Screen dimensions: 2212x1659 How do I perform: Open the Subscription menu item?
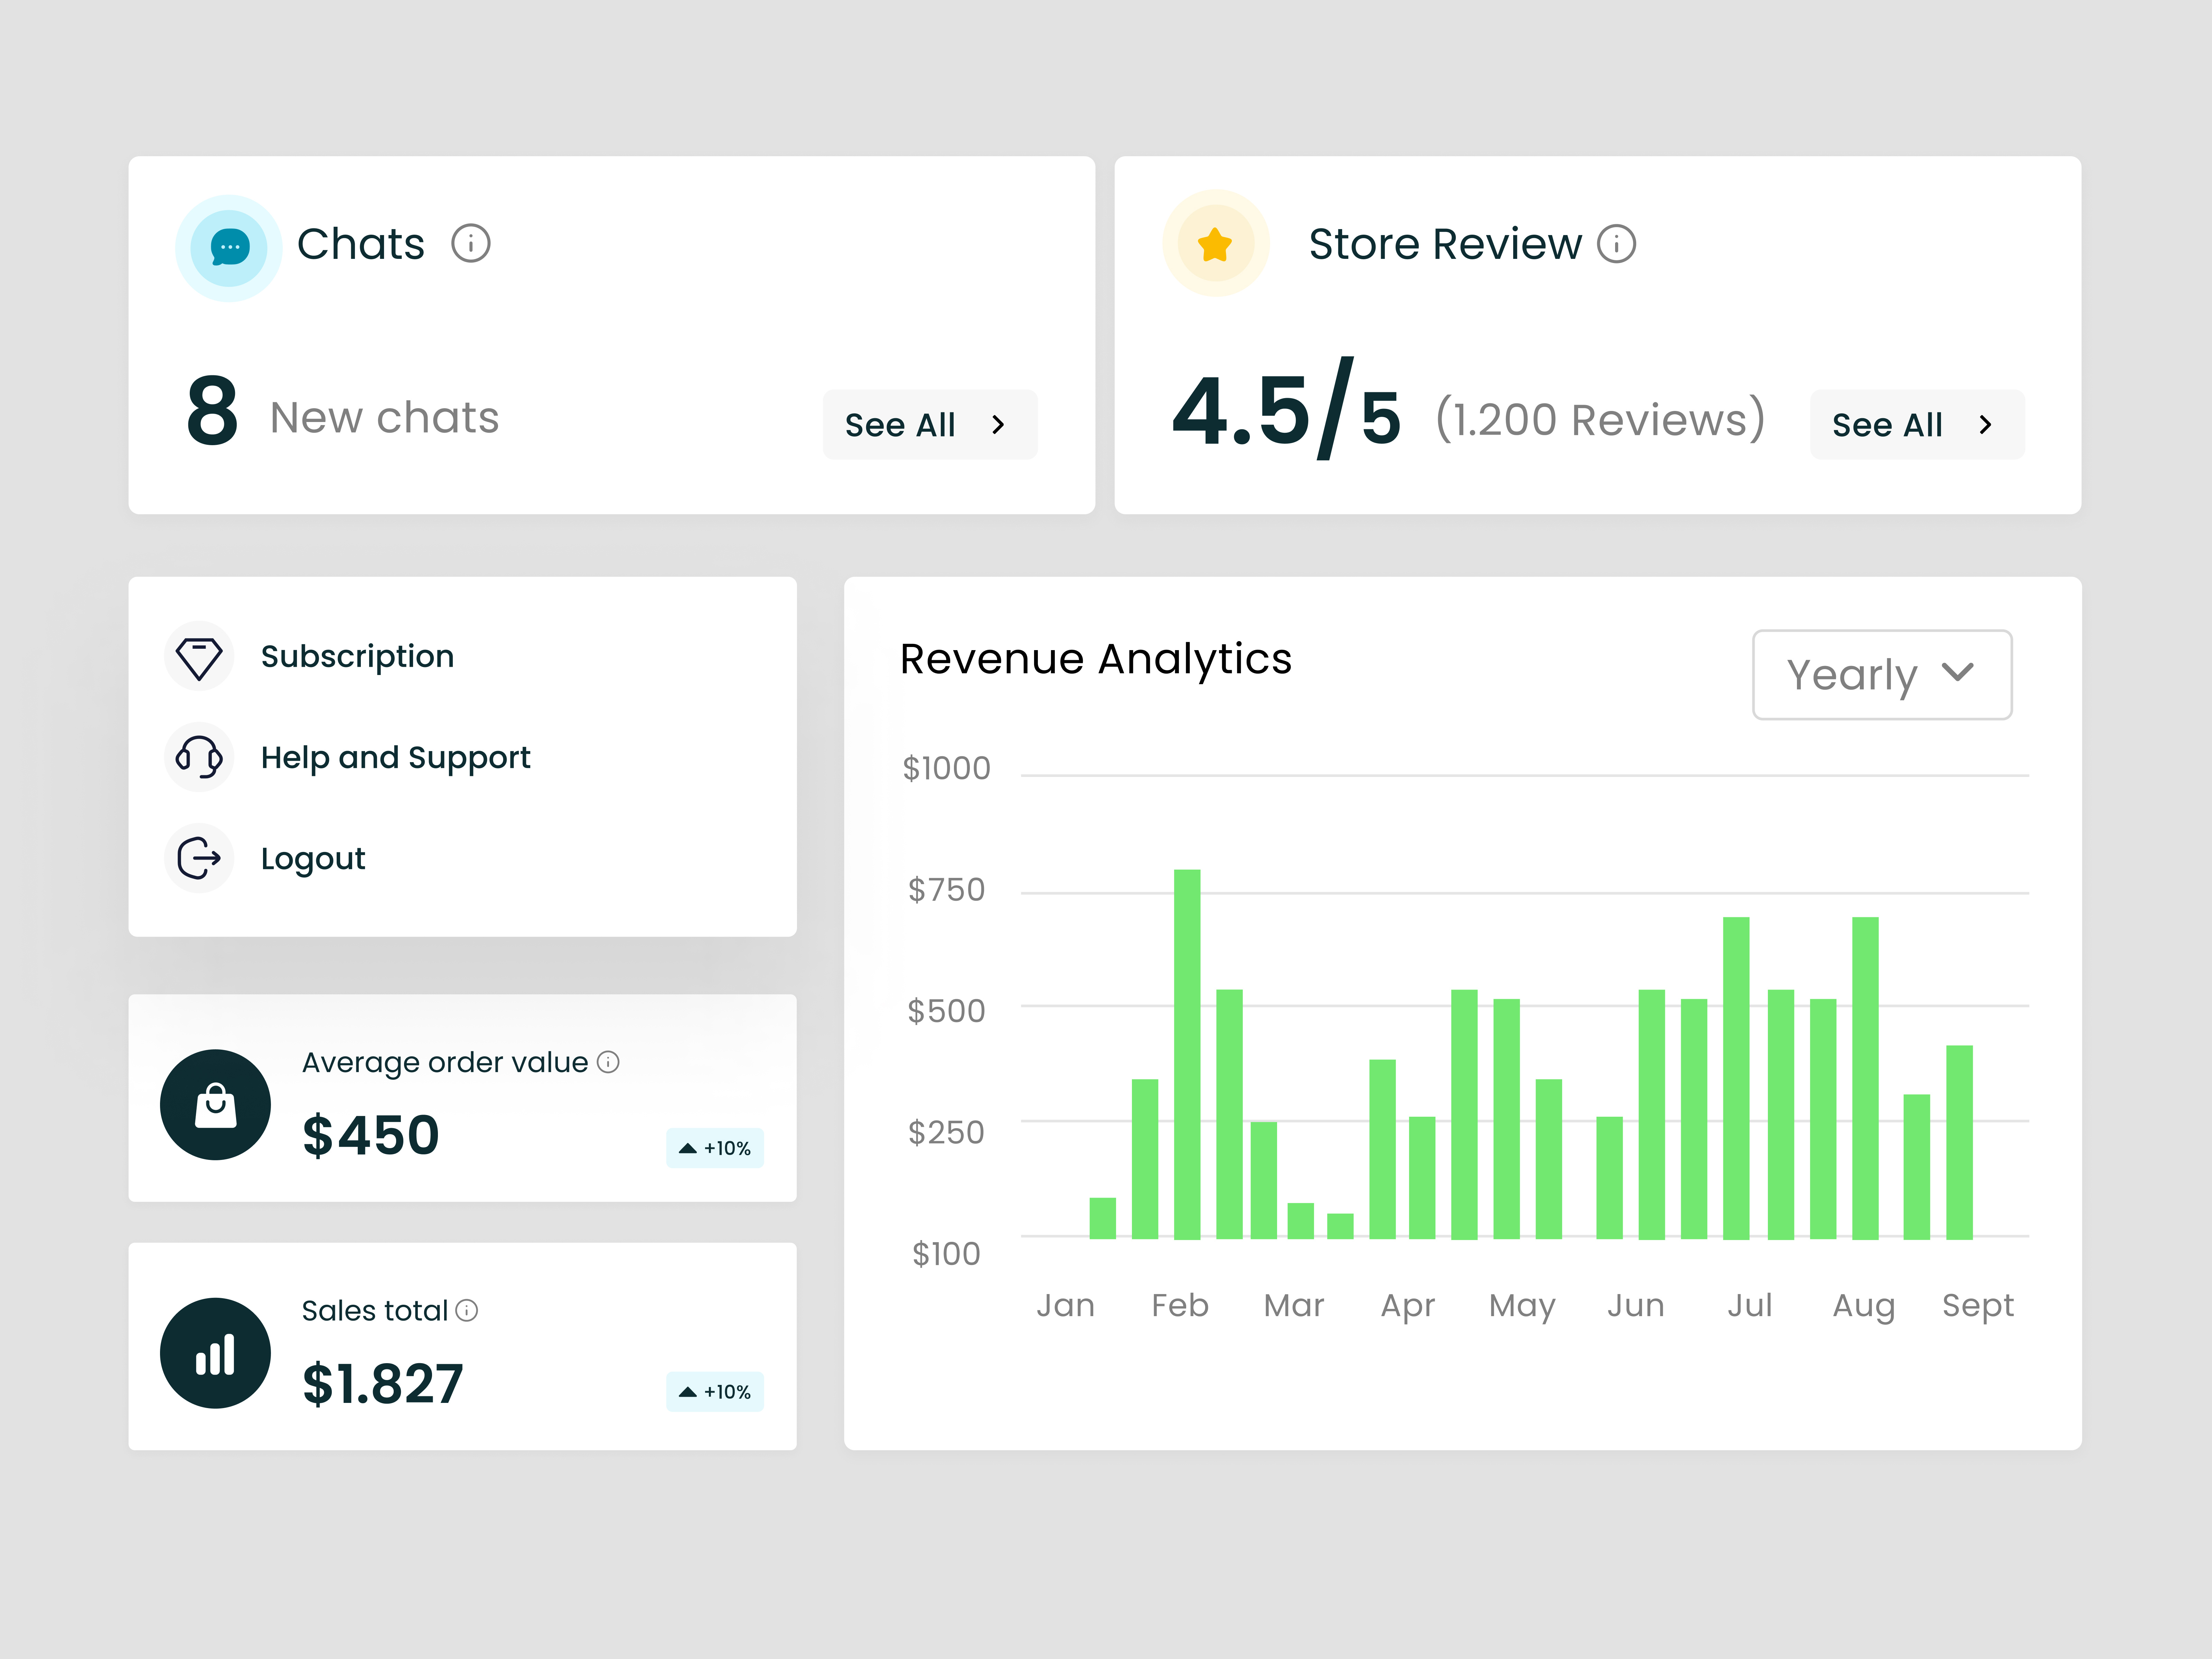[357, 657]
